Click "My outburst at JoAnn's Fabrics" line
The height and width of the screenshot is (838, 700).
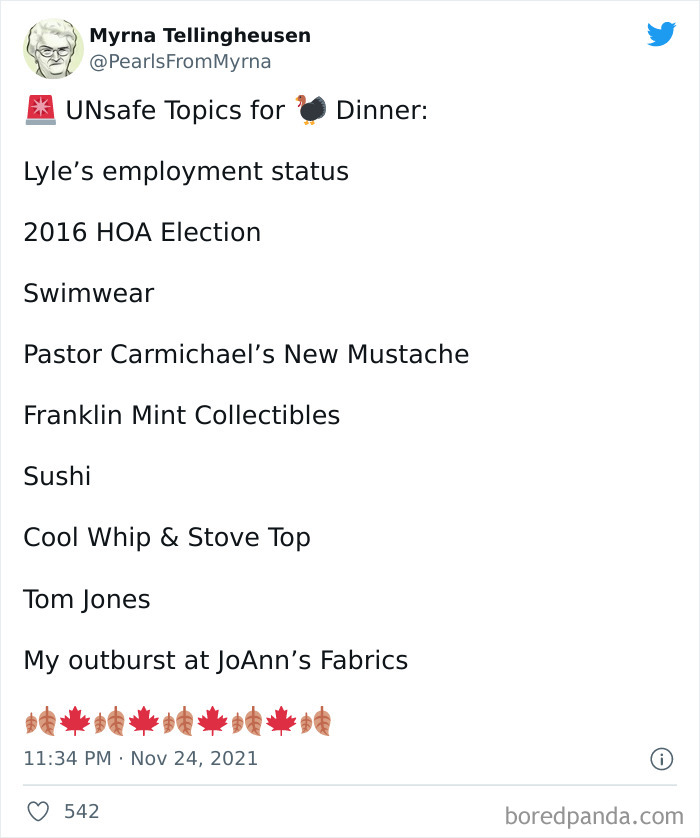coord(216,660)
